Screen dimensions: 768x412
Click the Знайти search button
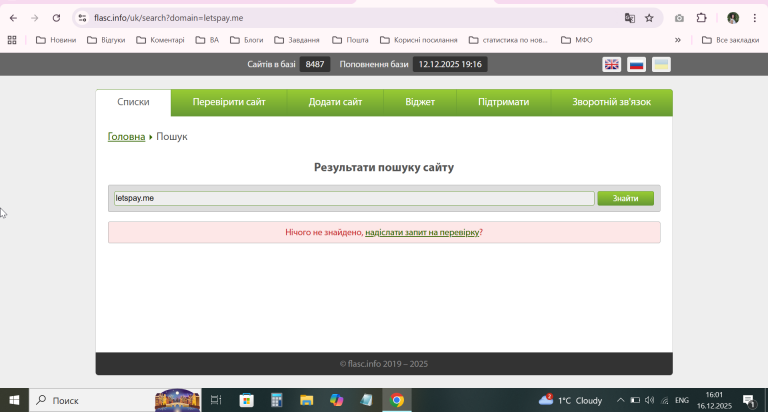click(625, 198)
